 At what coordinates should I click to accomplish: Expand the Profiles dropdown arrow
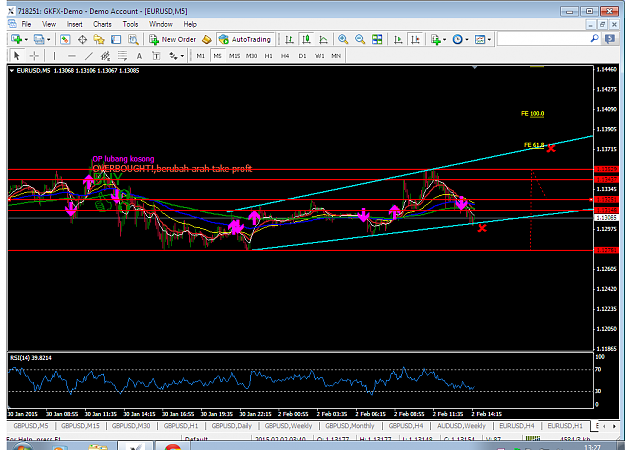(49, 39)
